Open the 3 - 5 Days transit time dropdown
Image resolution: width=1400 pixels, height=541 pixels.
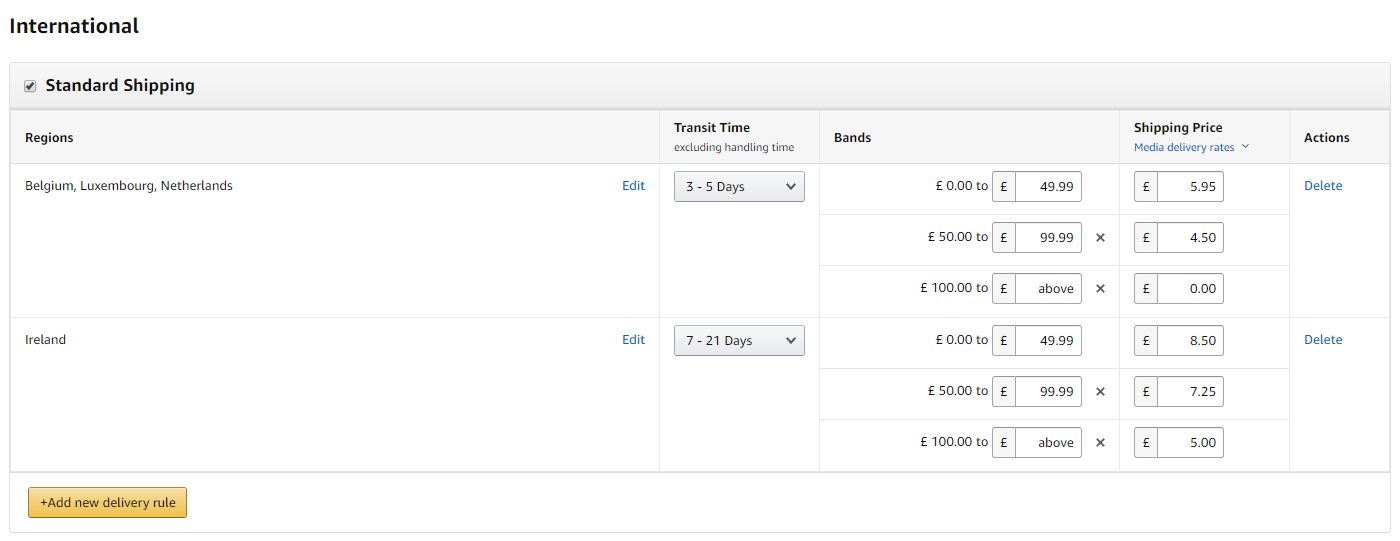(739, 187)
